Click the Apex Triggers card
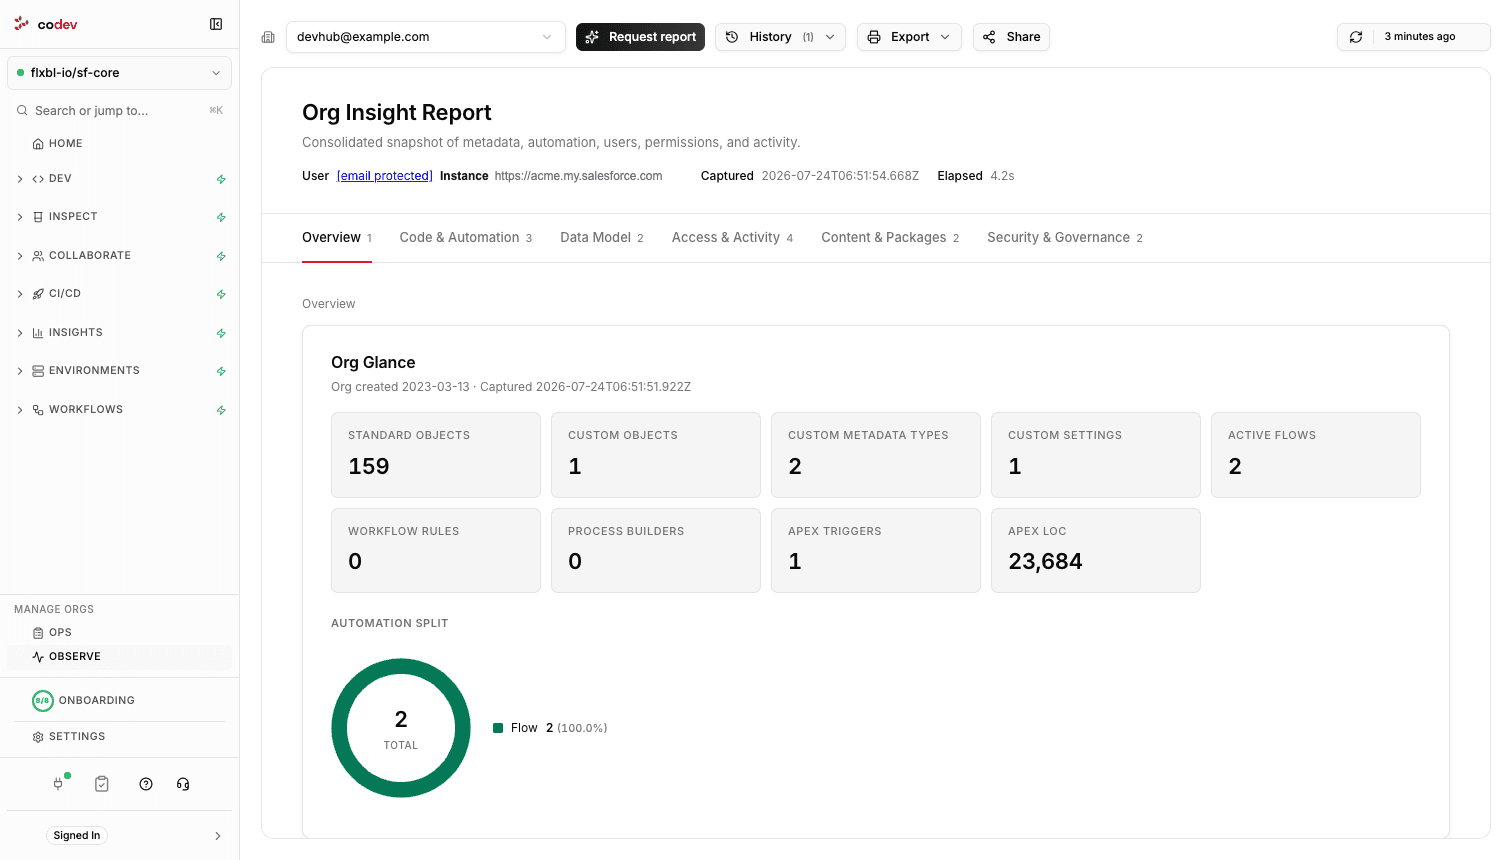This screenshot has height=860, width=1512. pyautogui.click(x=876, y=551)
